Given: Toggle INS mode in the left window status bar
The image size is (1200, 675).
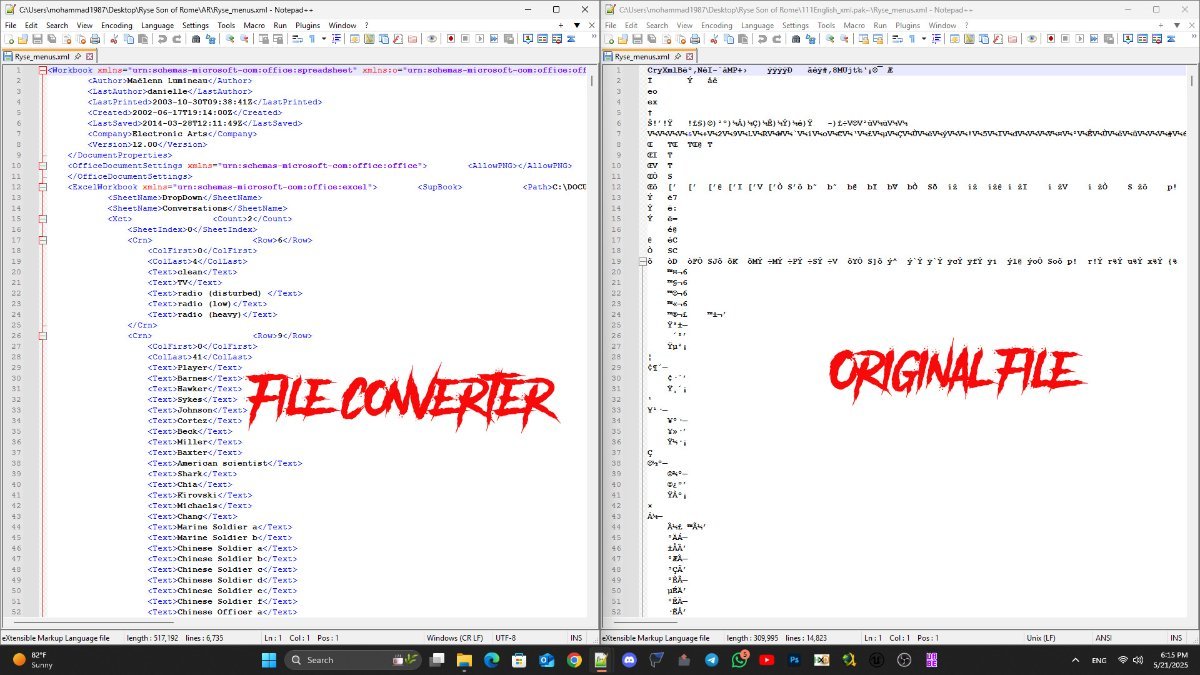Looking at the screenshot, I should pos(575,637).
